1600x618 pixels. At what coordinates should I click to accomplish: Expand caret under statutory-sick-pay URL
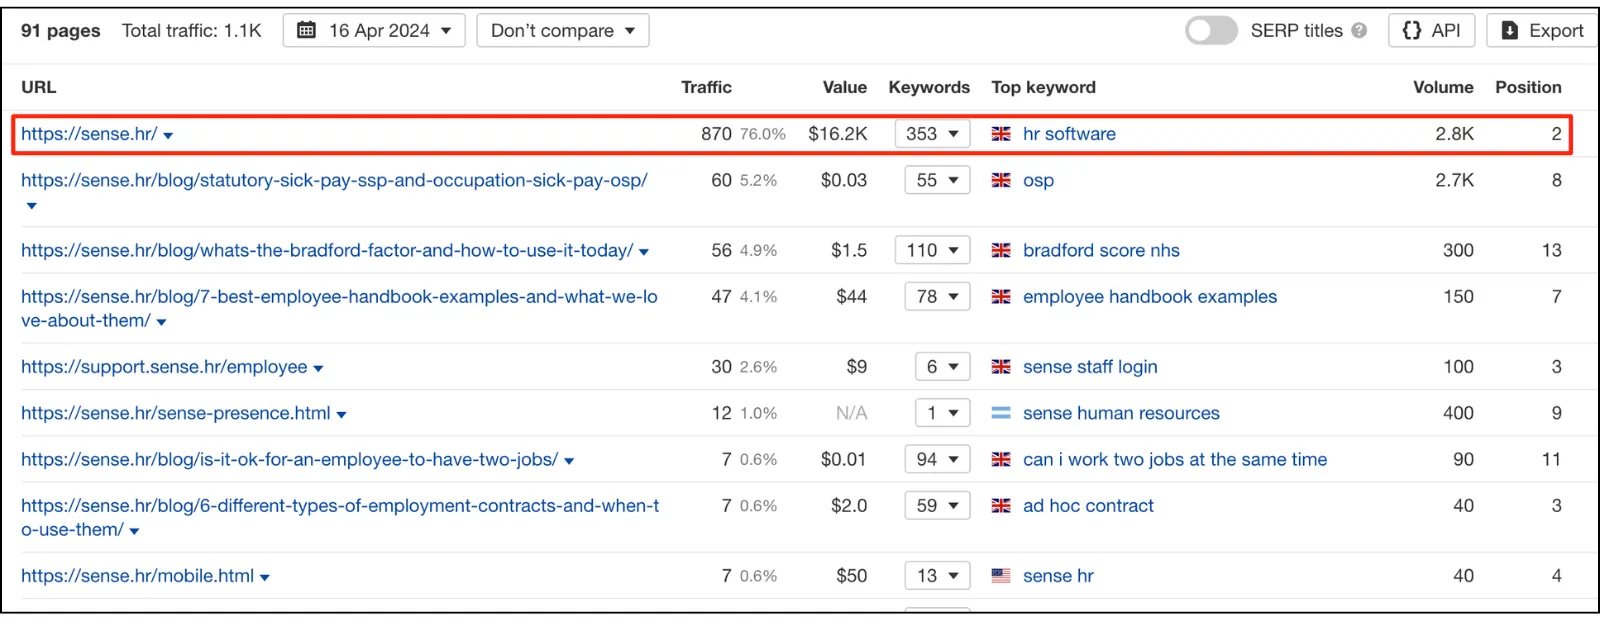click(x=32, y=206)
